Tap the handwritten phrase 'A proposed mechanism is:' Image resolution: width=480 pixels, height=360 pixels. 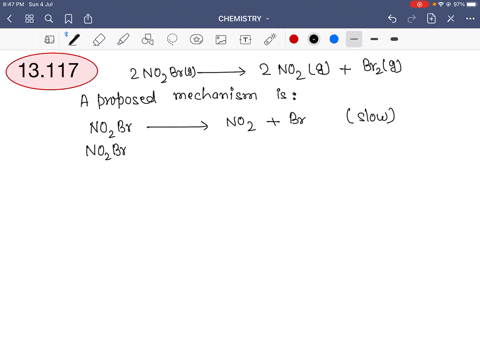pos(188,98)
